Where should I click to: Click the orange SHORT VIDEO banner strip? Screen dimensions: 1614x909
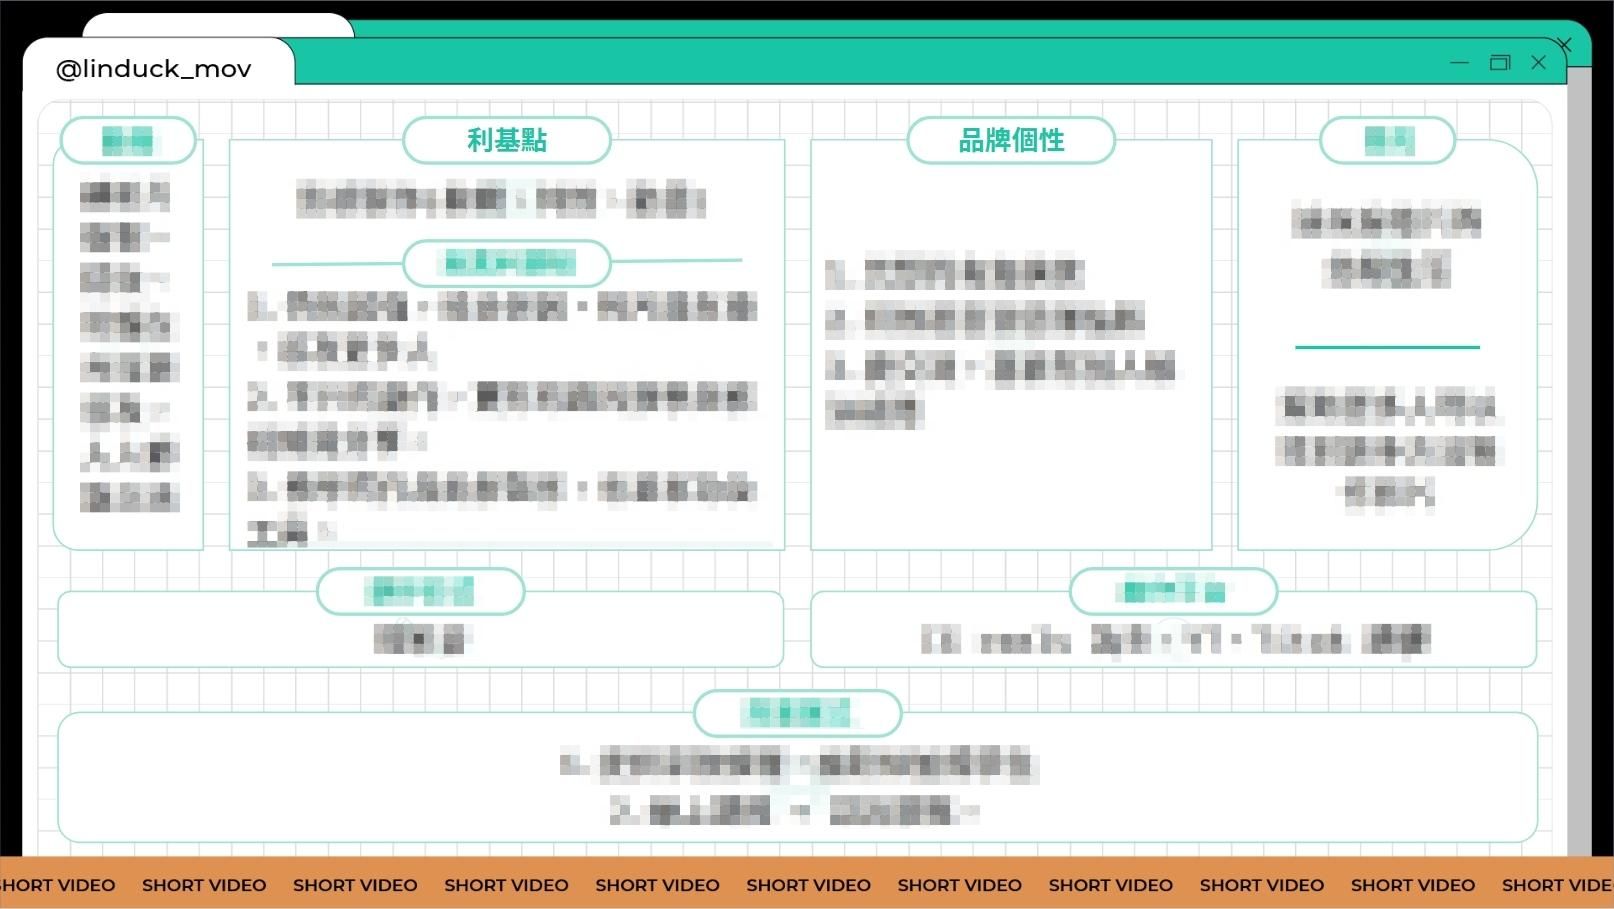click(x=807, y=884)
